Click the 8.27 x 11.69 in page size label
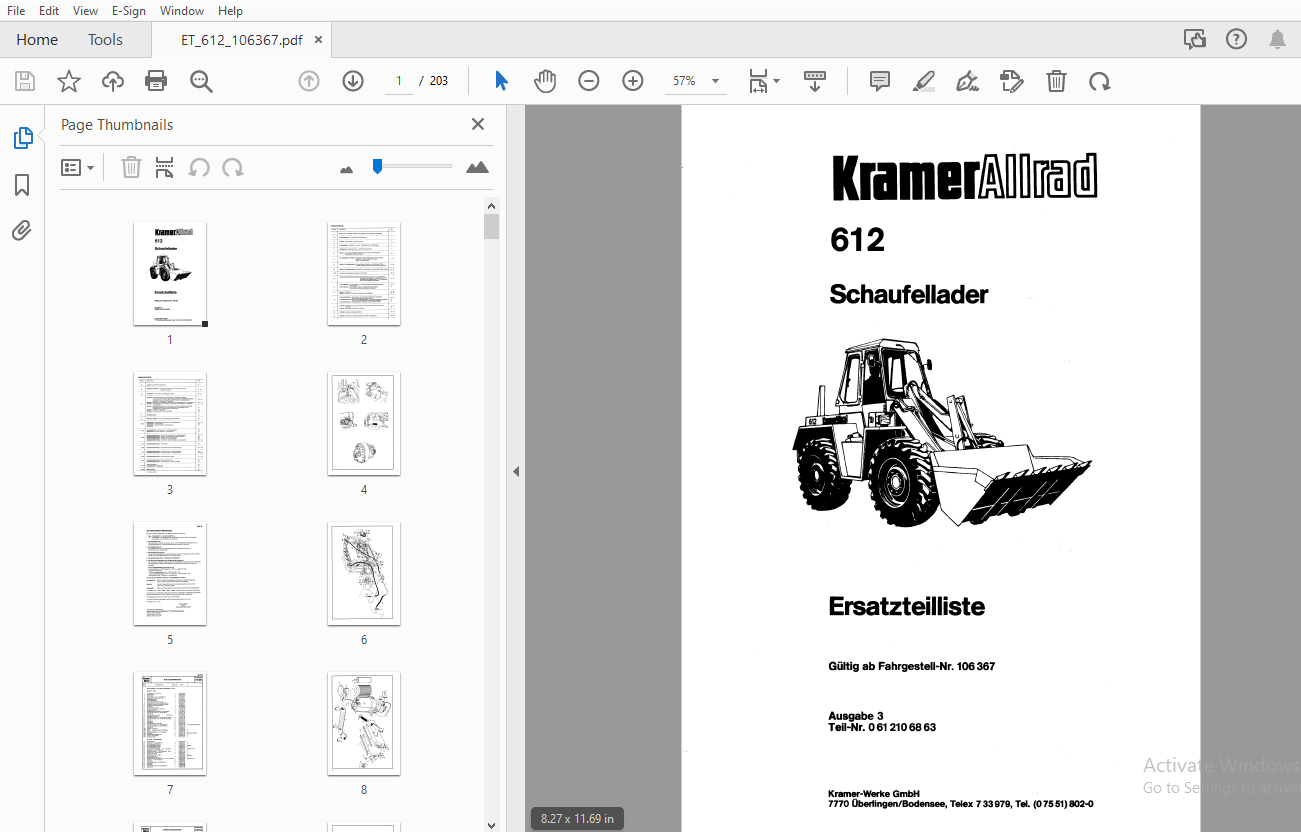The width and height of the screenshot is (1301, 832). pos(577,818)
